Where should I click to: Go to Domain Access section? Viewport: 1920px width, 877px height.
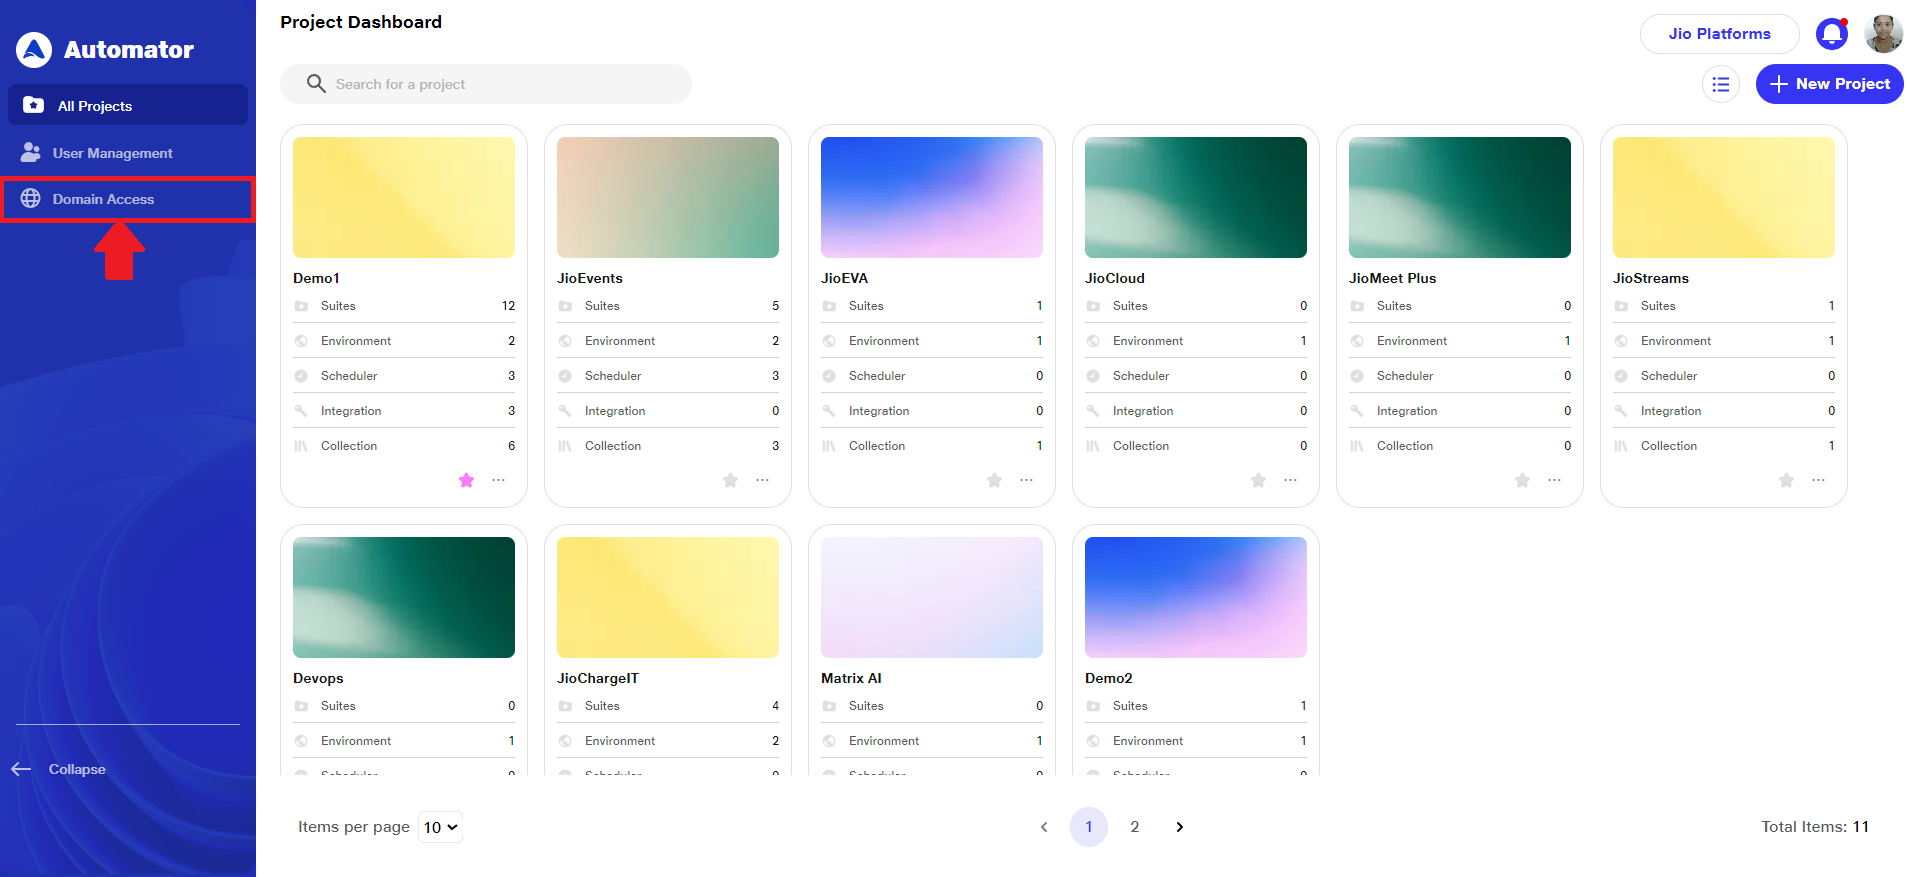[103, 199]
